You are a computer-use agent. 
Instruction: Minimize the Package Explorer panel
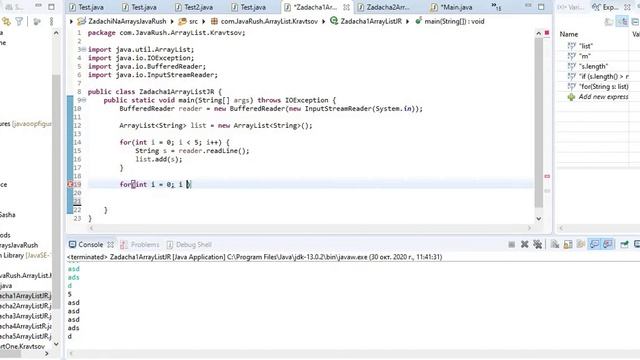38,6
